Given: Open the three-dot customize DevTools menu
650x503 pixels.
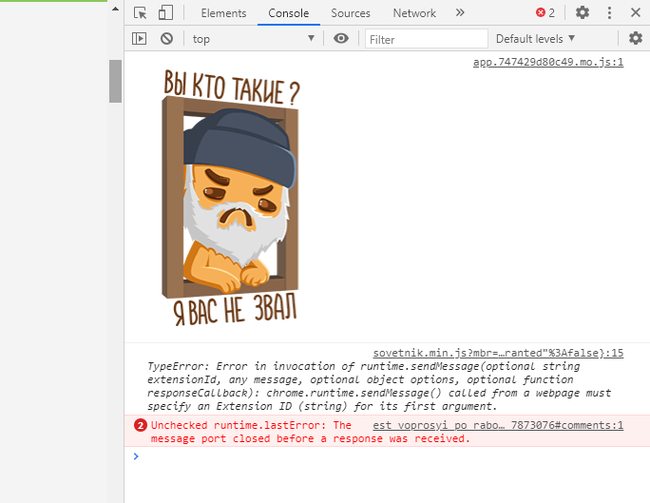Looking at the screenshot, I should pyautogui.click(x=609, y=13).
